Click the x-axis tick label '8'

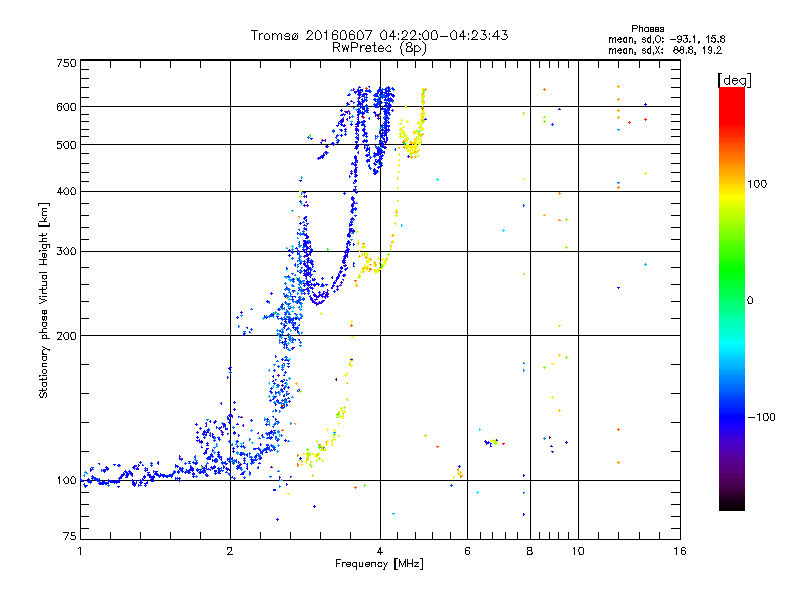tap(530, 551)
